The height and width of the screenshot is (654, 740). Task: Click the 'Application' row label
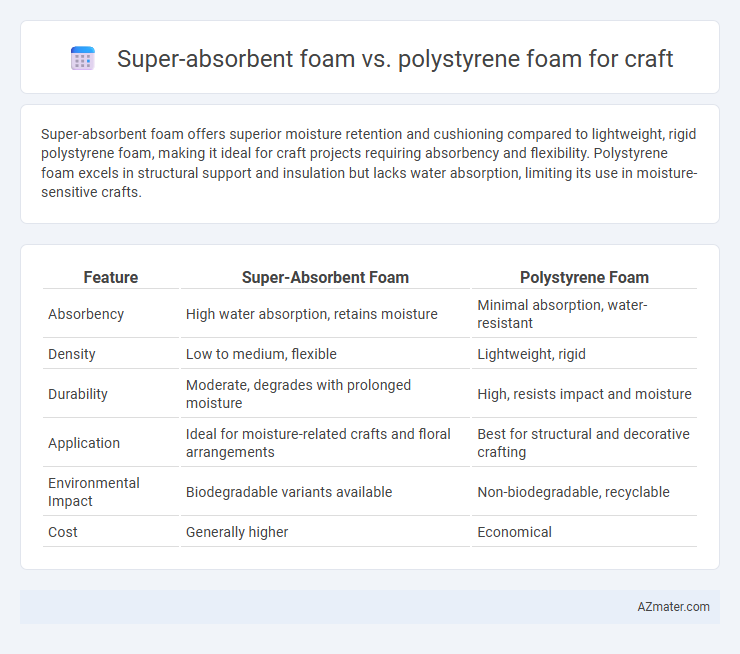click(84, 443)
